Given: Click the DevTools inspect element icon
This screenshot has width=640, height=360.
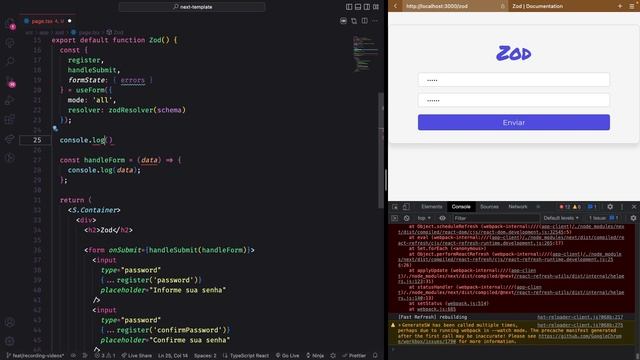Looking at the screenshot, I should 395,207.
